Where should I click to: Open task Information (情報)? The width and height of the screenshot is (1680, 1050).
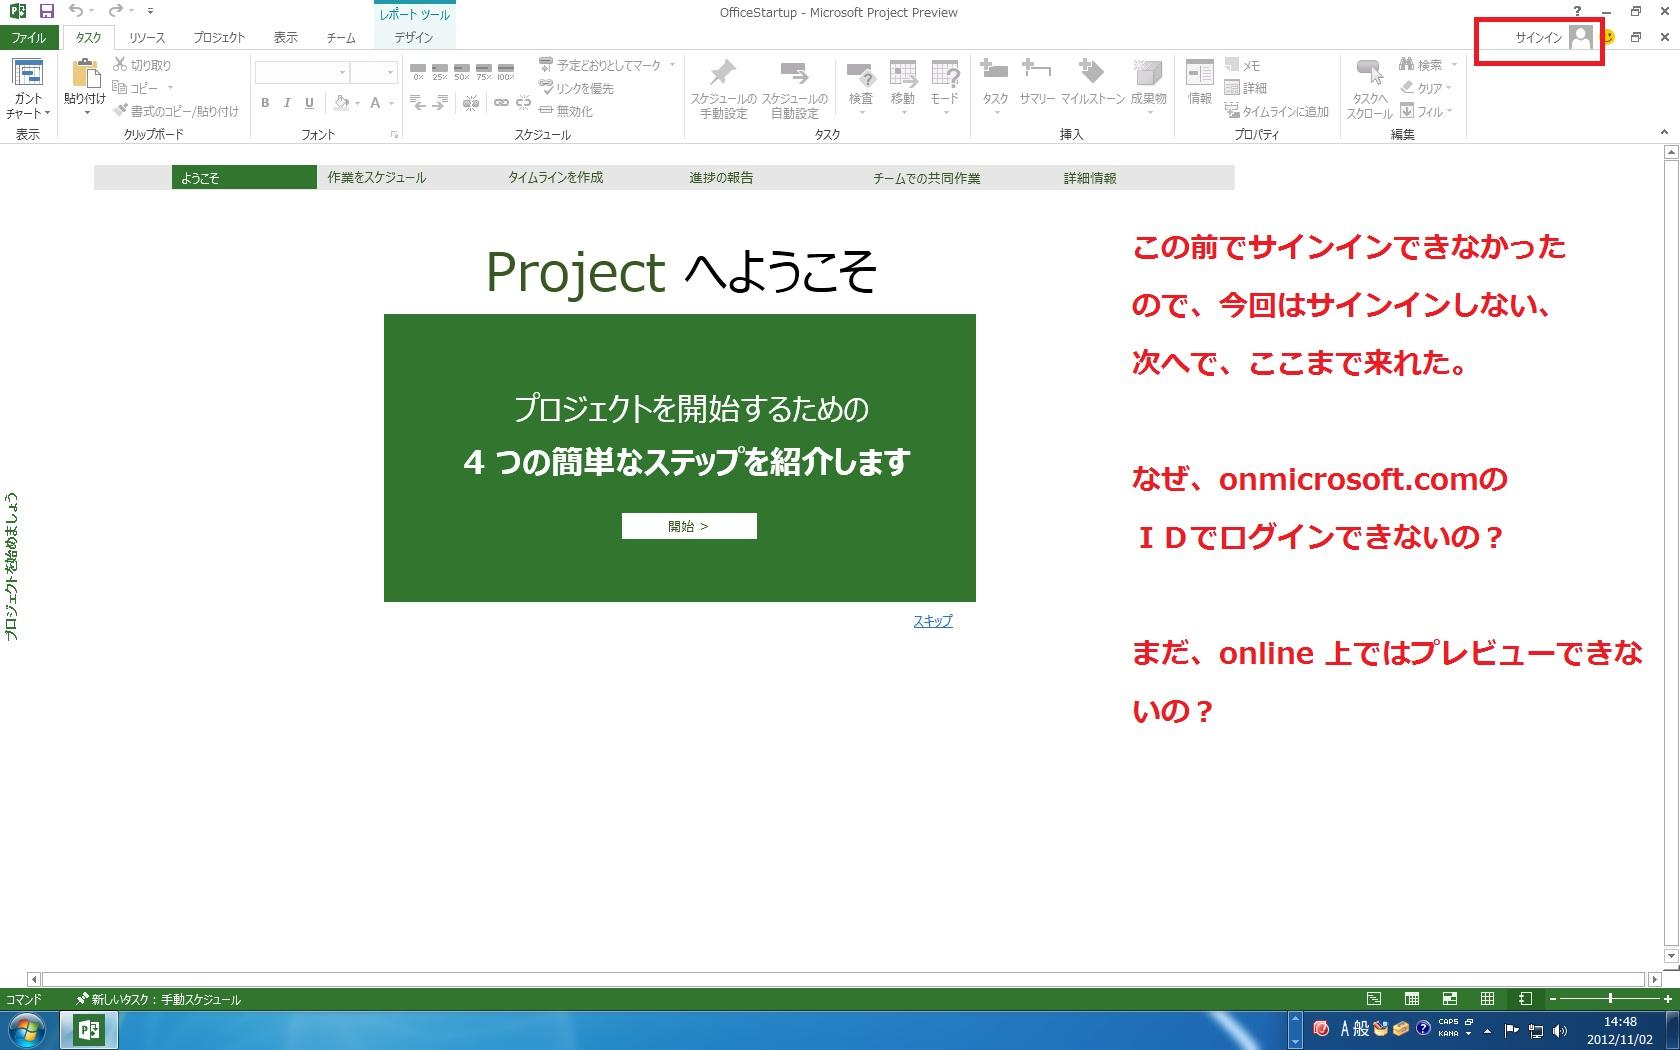tap(1199, 83)
